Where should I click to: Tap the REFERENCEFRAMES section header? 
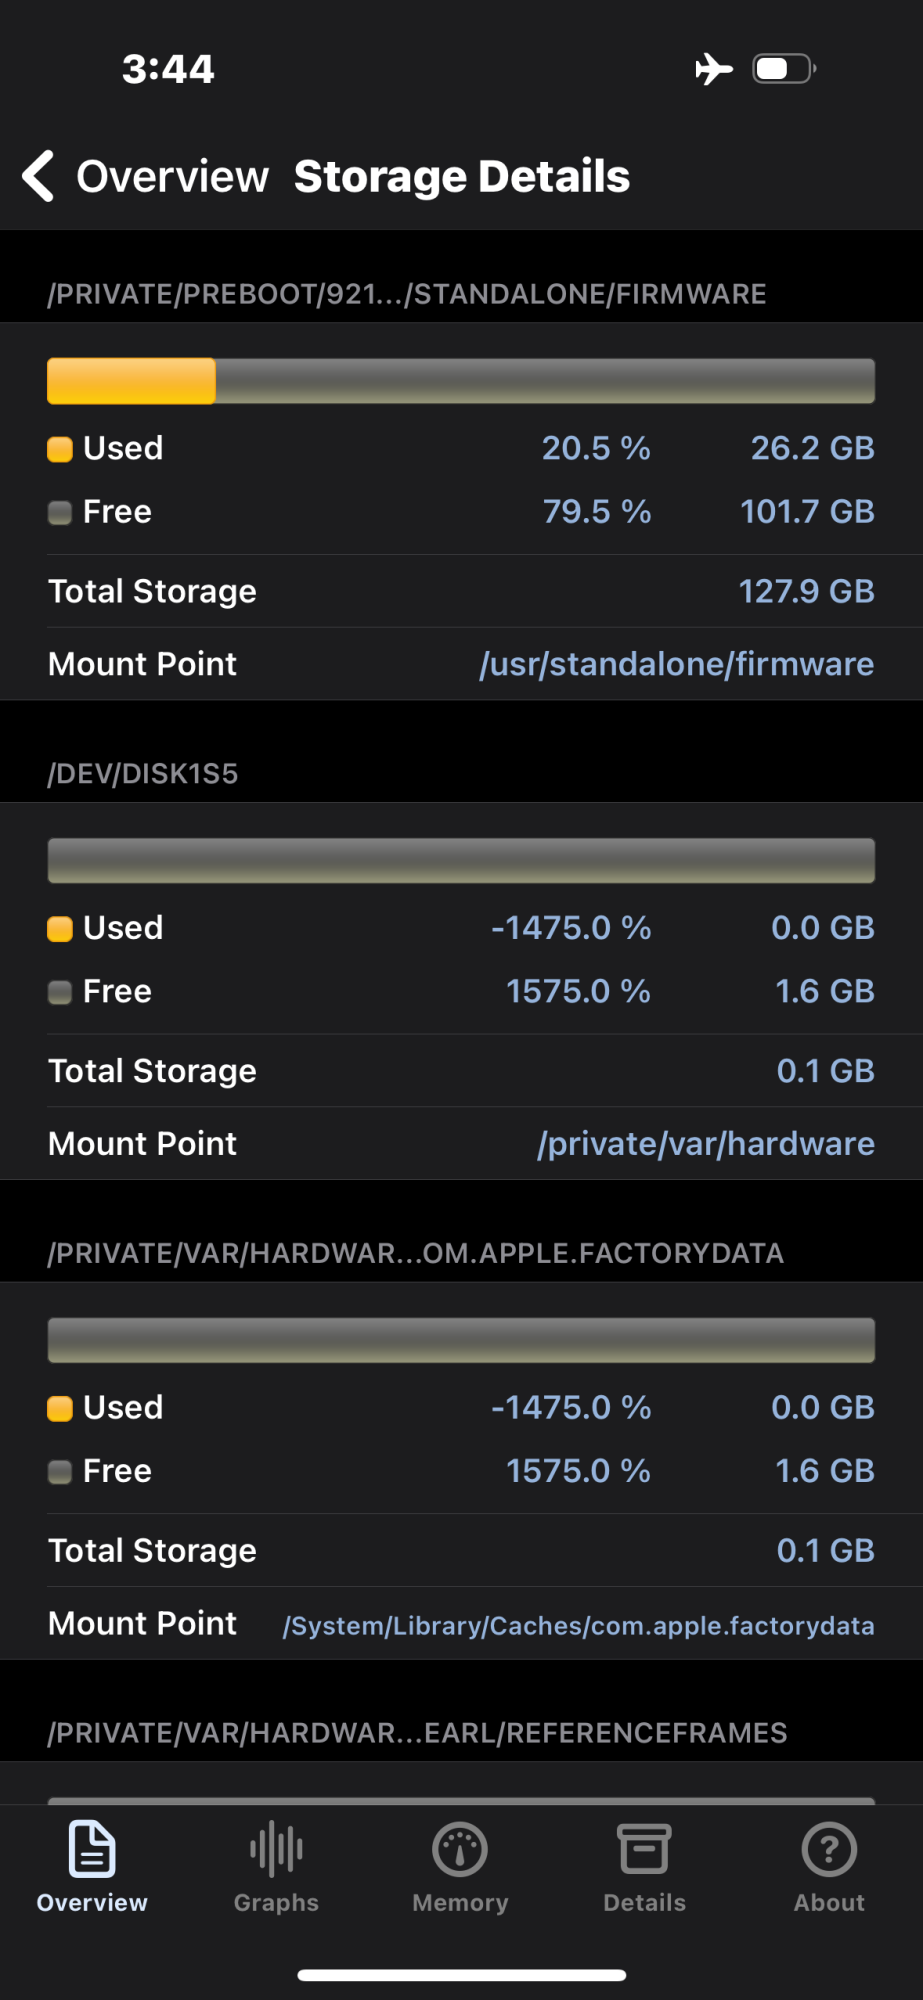417,1733
